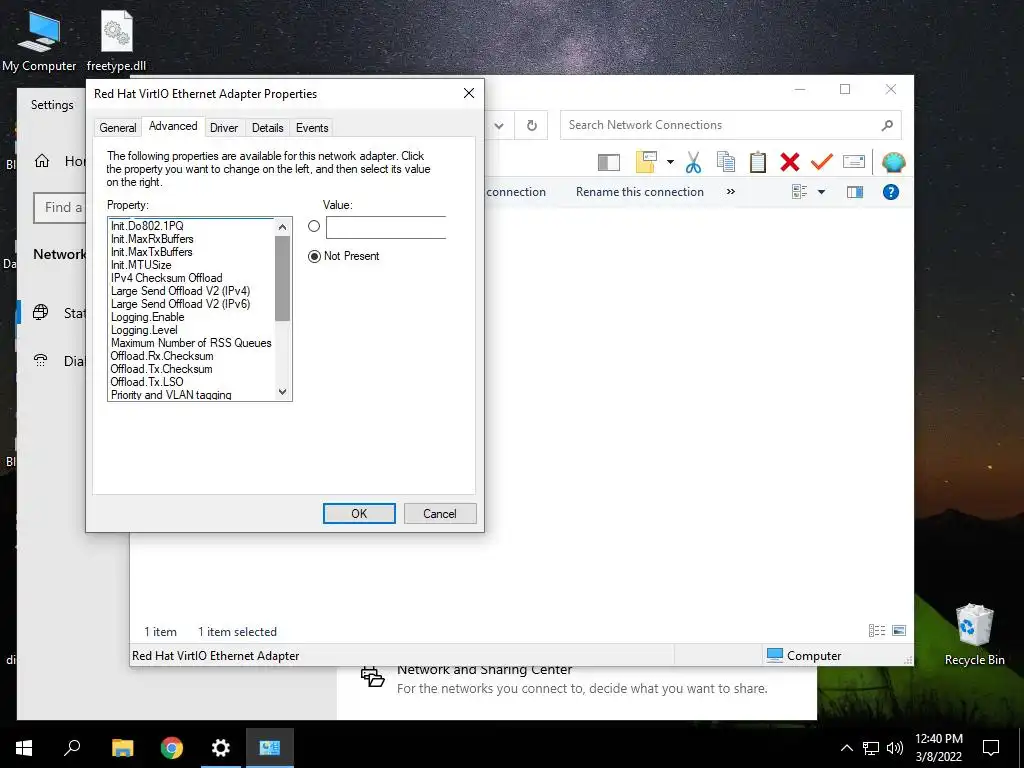Open the Details tab

coord(267,127)
